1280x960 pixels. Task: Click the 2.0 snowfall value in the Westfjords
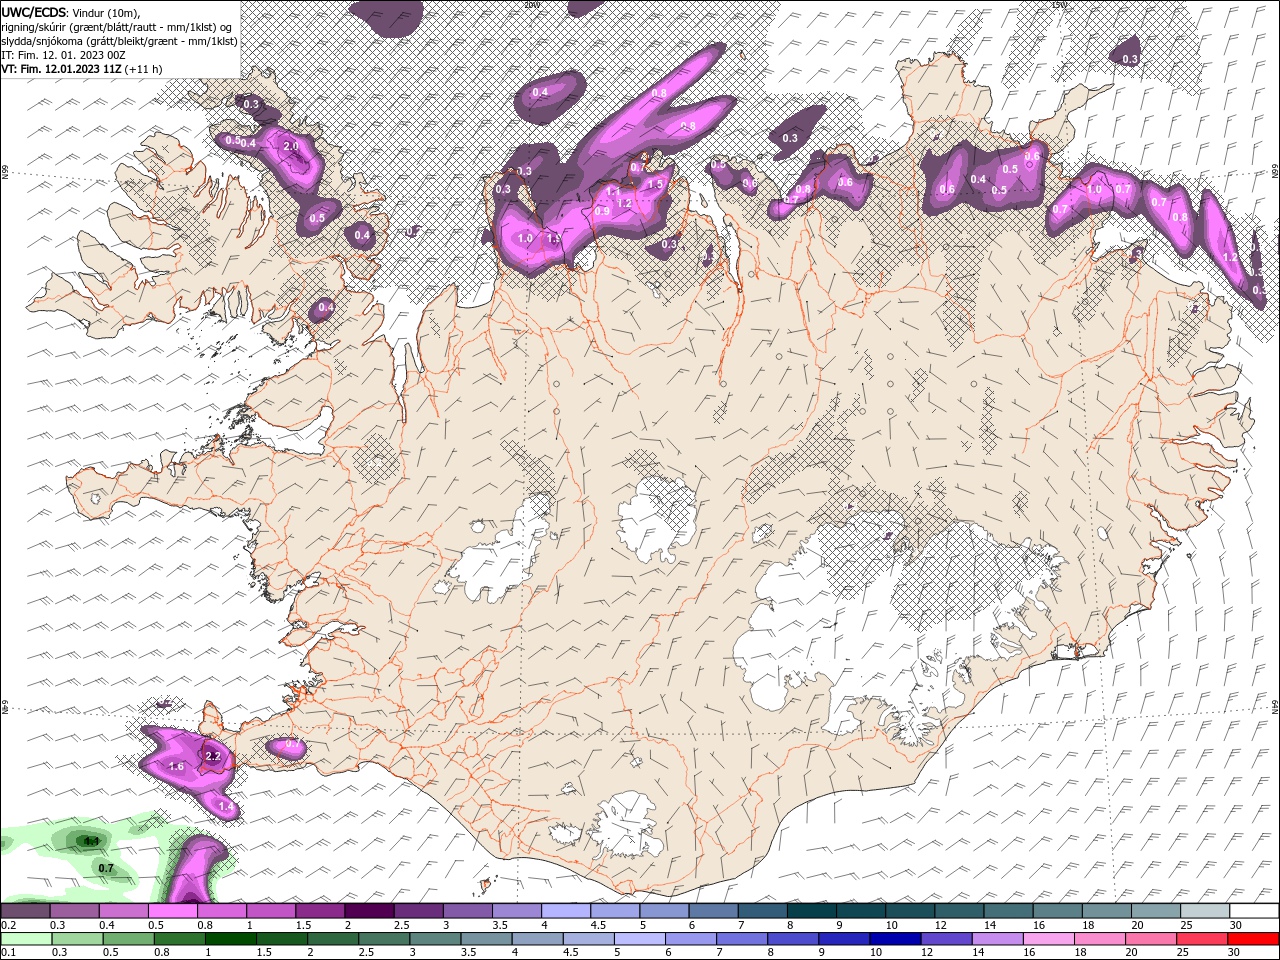(291, 146)
